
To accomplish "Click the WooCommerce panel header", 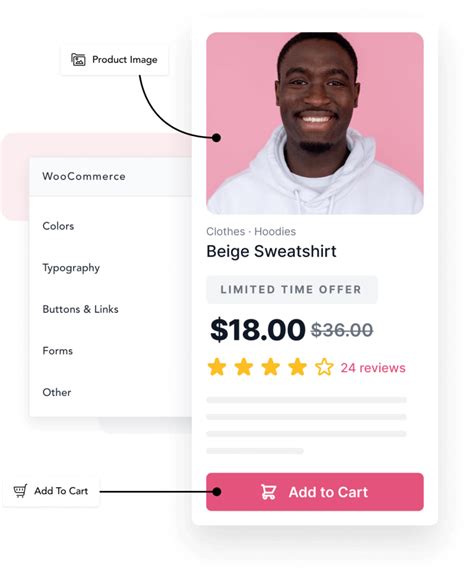I will 111,177.
